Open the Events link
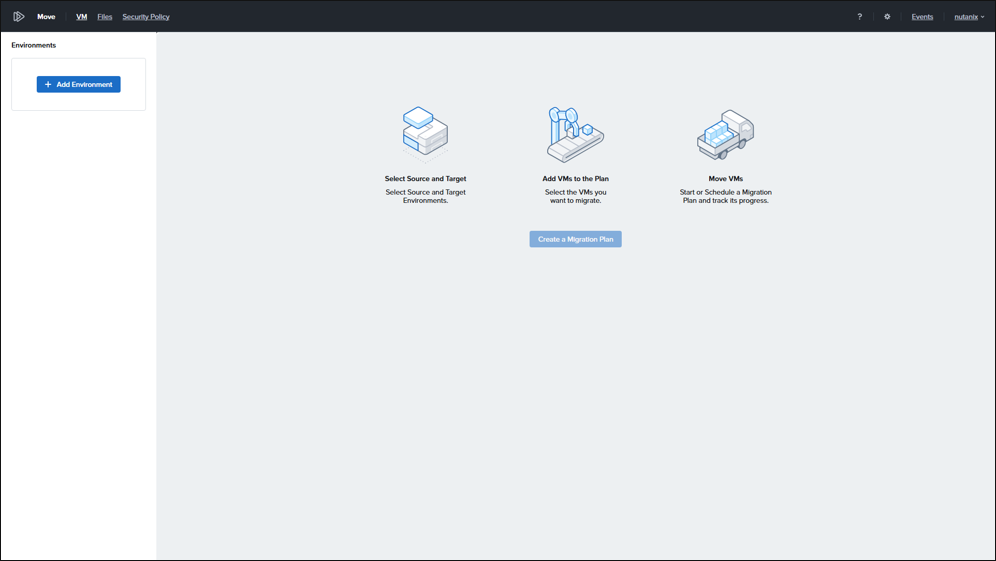 point(922,17)
